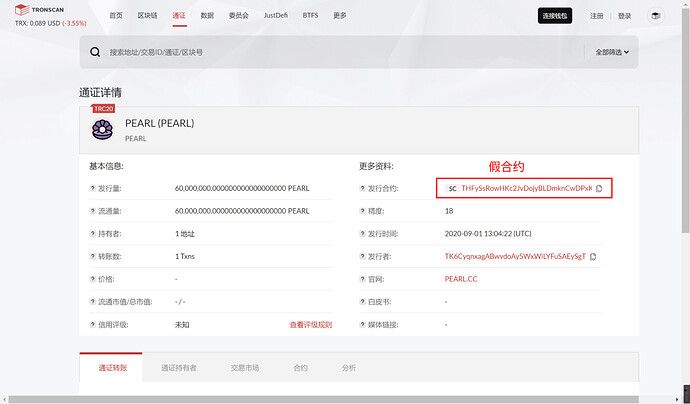The image size is (690, 404).
Task: Select the 通证转账 tab
Action: coord(113,368)
